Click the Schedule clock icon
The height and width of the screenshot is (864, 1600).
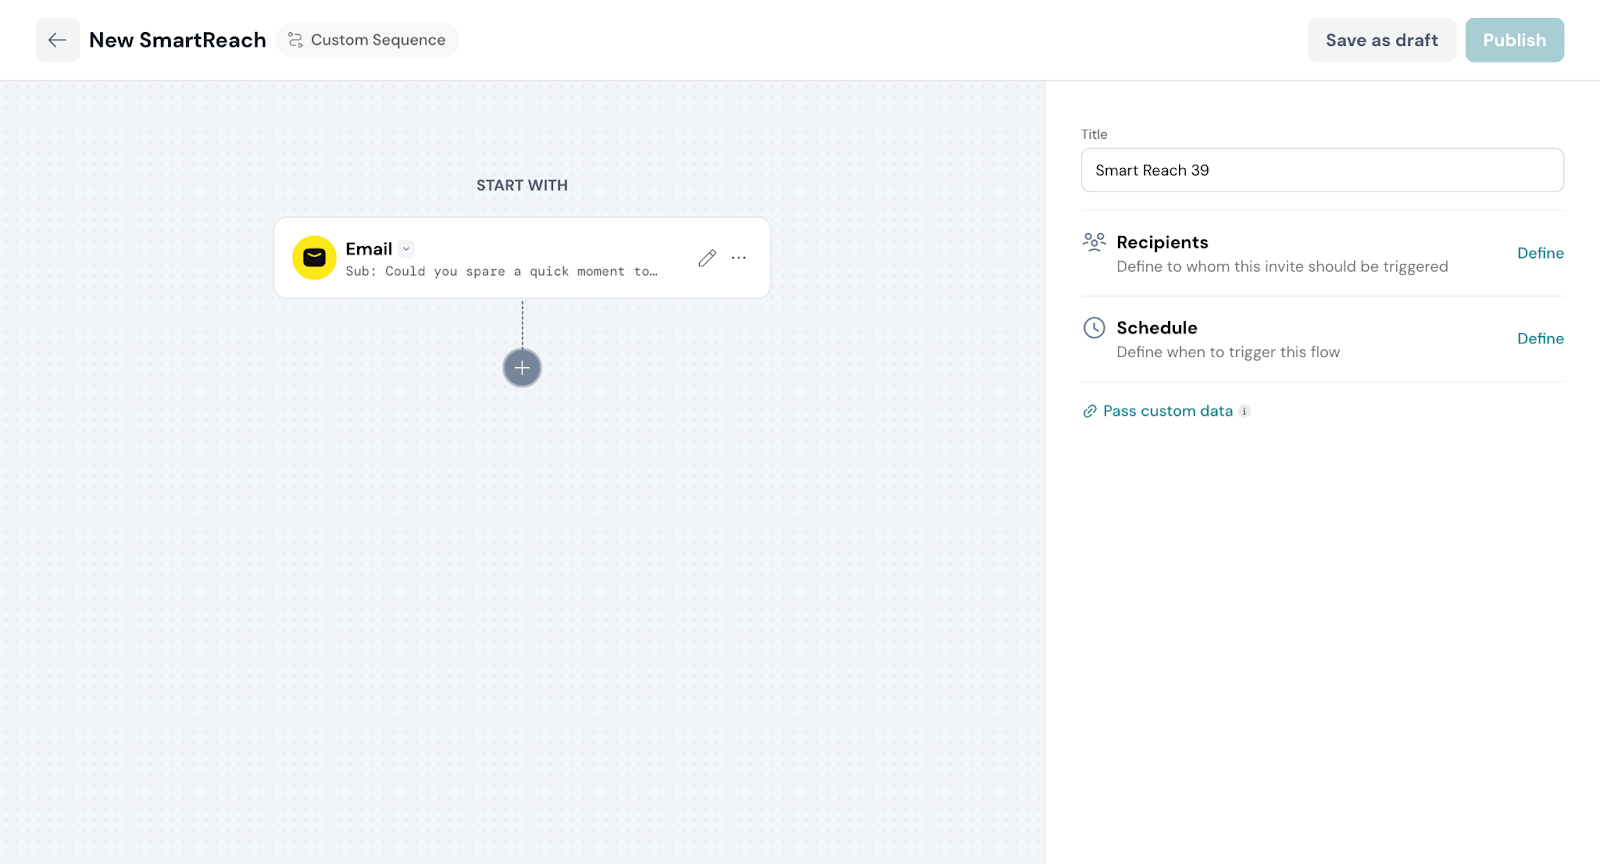(x=1094, y=328)
